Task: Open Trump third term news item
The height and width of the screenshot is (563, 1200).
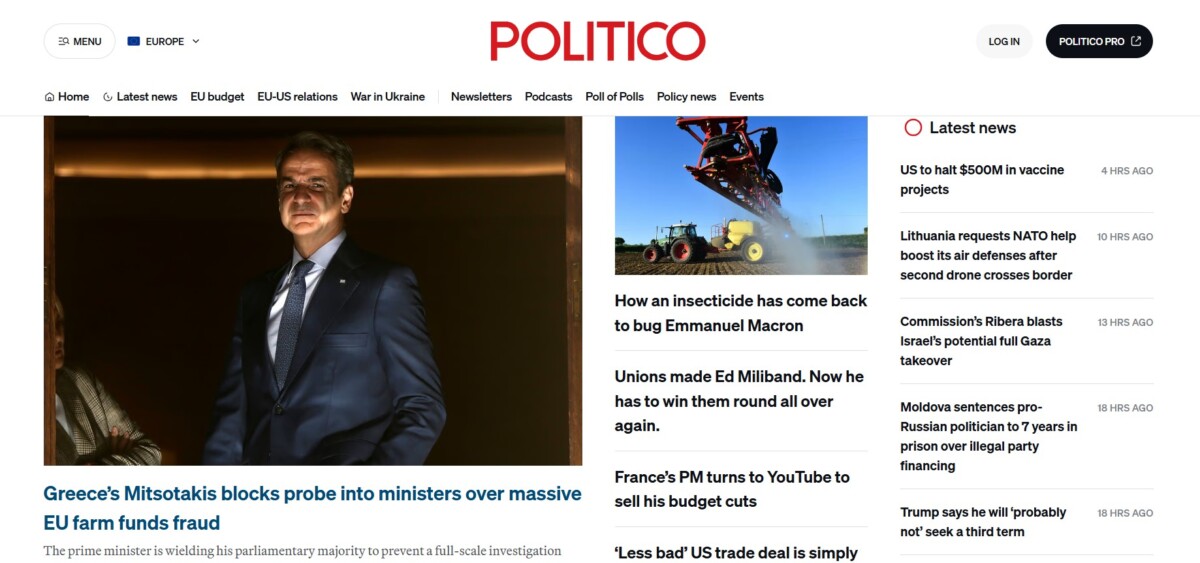Action: click(x=983, y=522)
